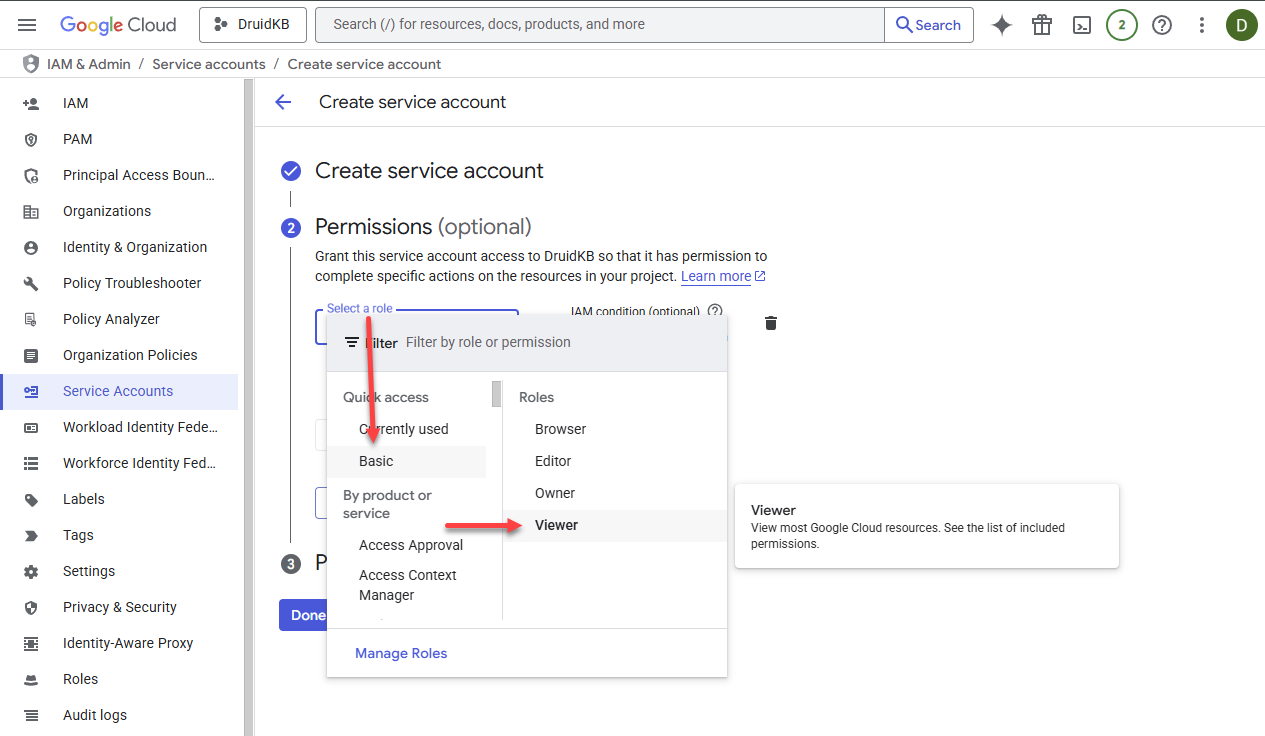Viewport: 1265px width, 736px height.
Task: Open the free trial gift icon
Action: pos(1042,25)
